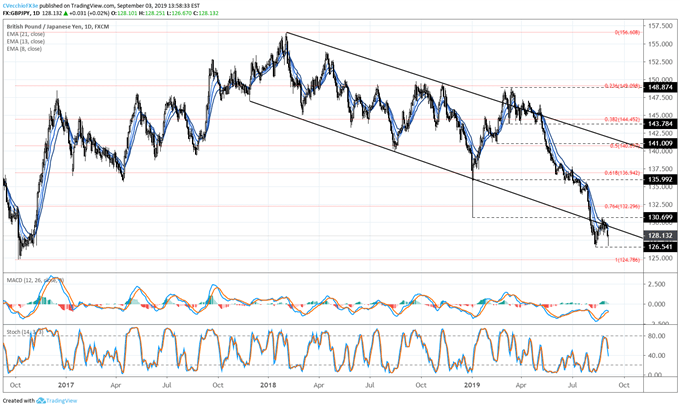The height and width of the screenshot is (408, 680).
Task: Click the +0.031 (+0.02%) price change text
Action: pos(88,13)
